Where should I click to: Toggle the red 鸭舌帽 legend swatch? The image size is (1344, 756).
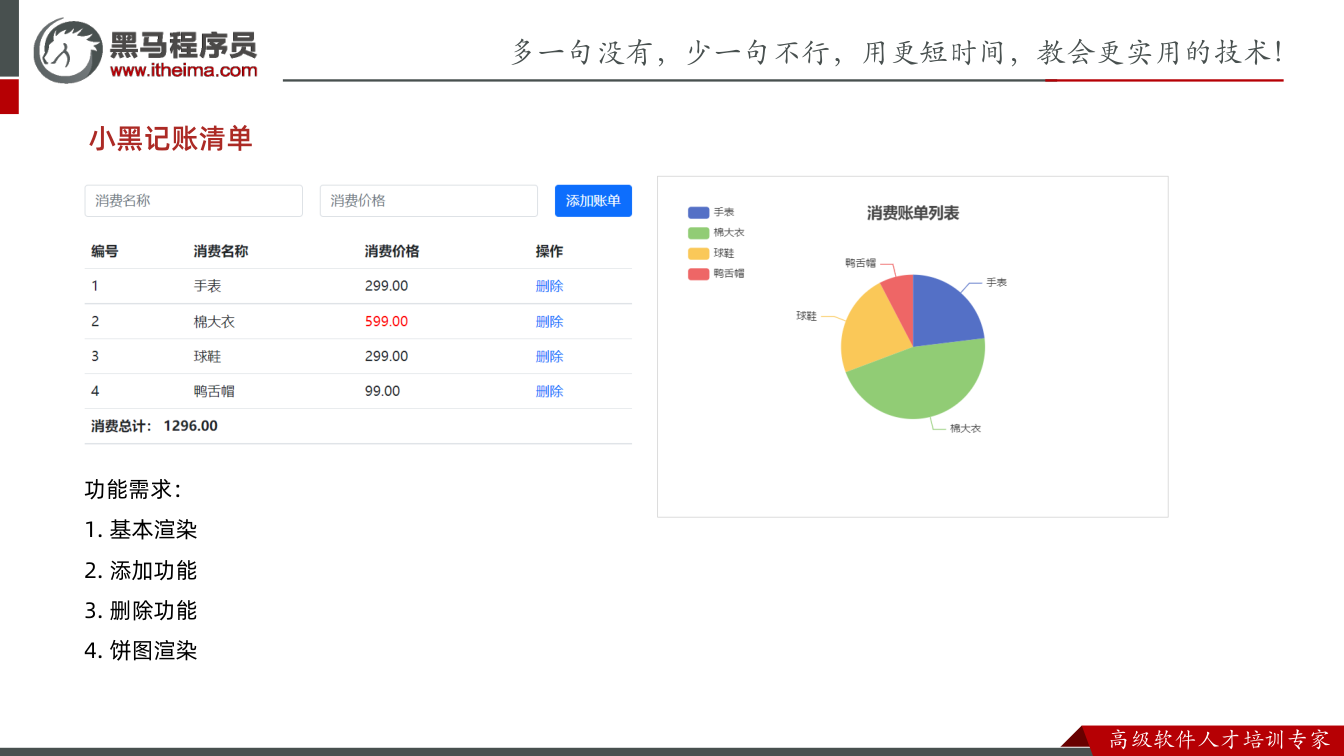click(698, 274)
